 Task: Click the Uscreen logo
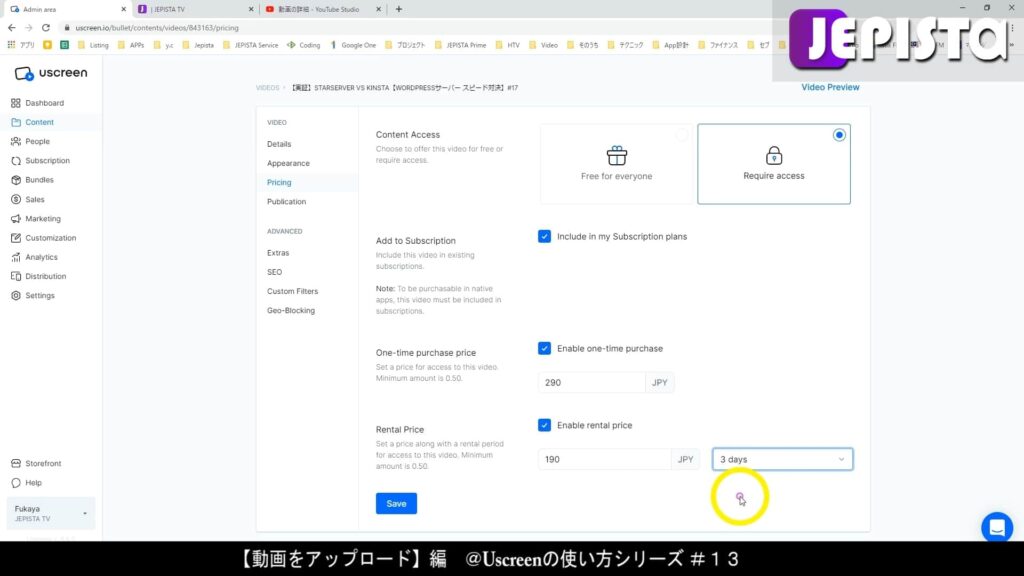[50, 73]
